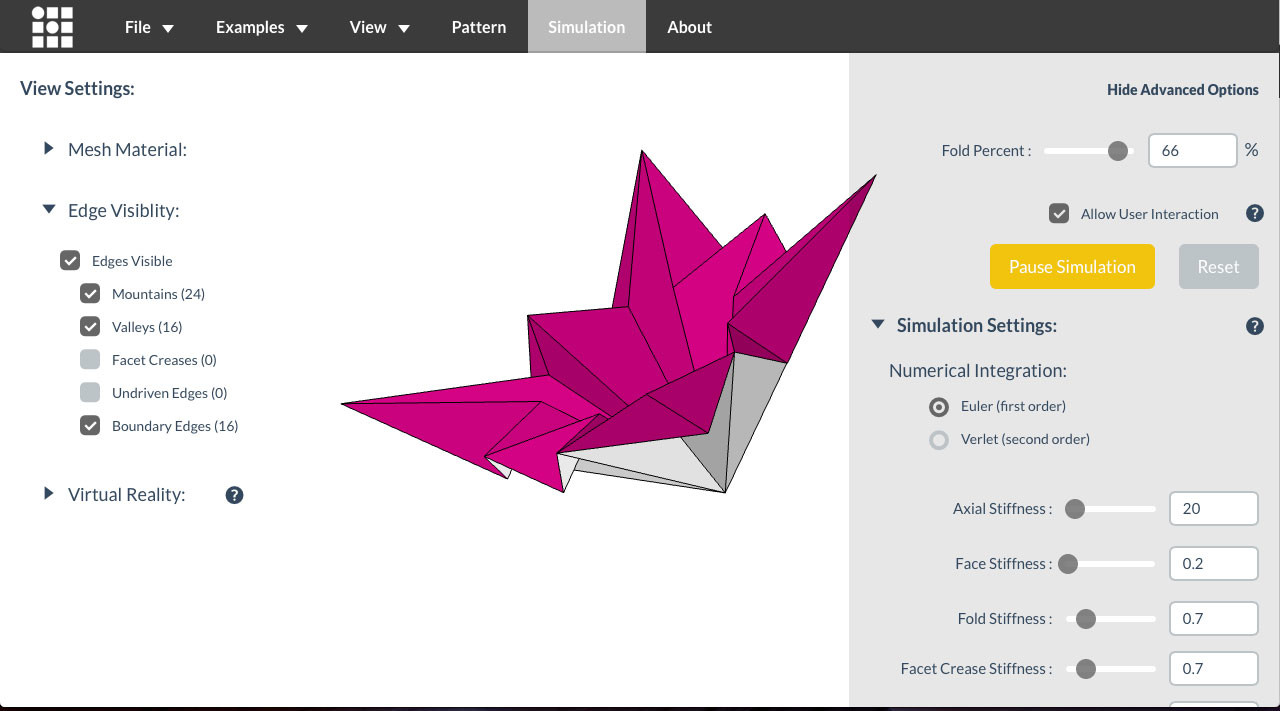Expand the Mesh Material section

tap(48, 148)
